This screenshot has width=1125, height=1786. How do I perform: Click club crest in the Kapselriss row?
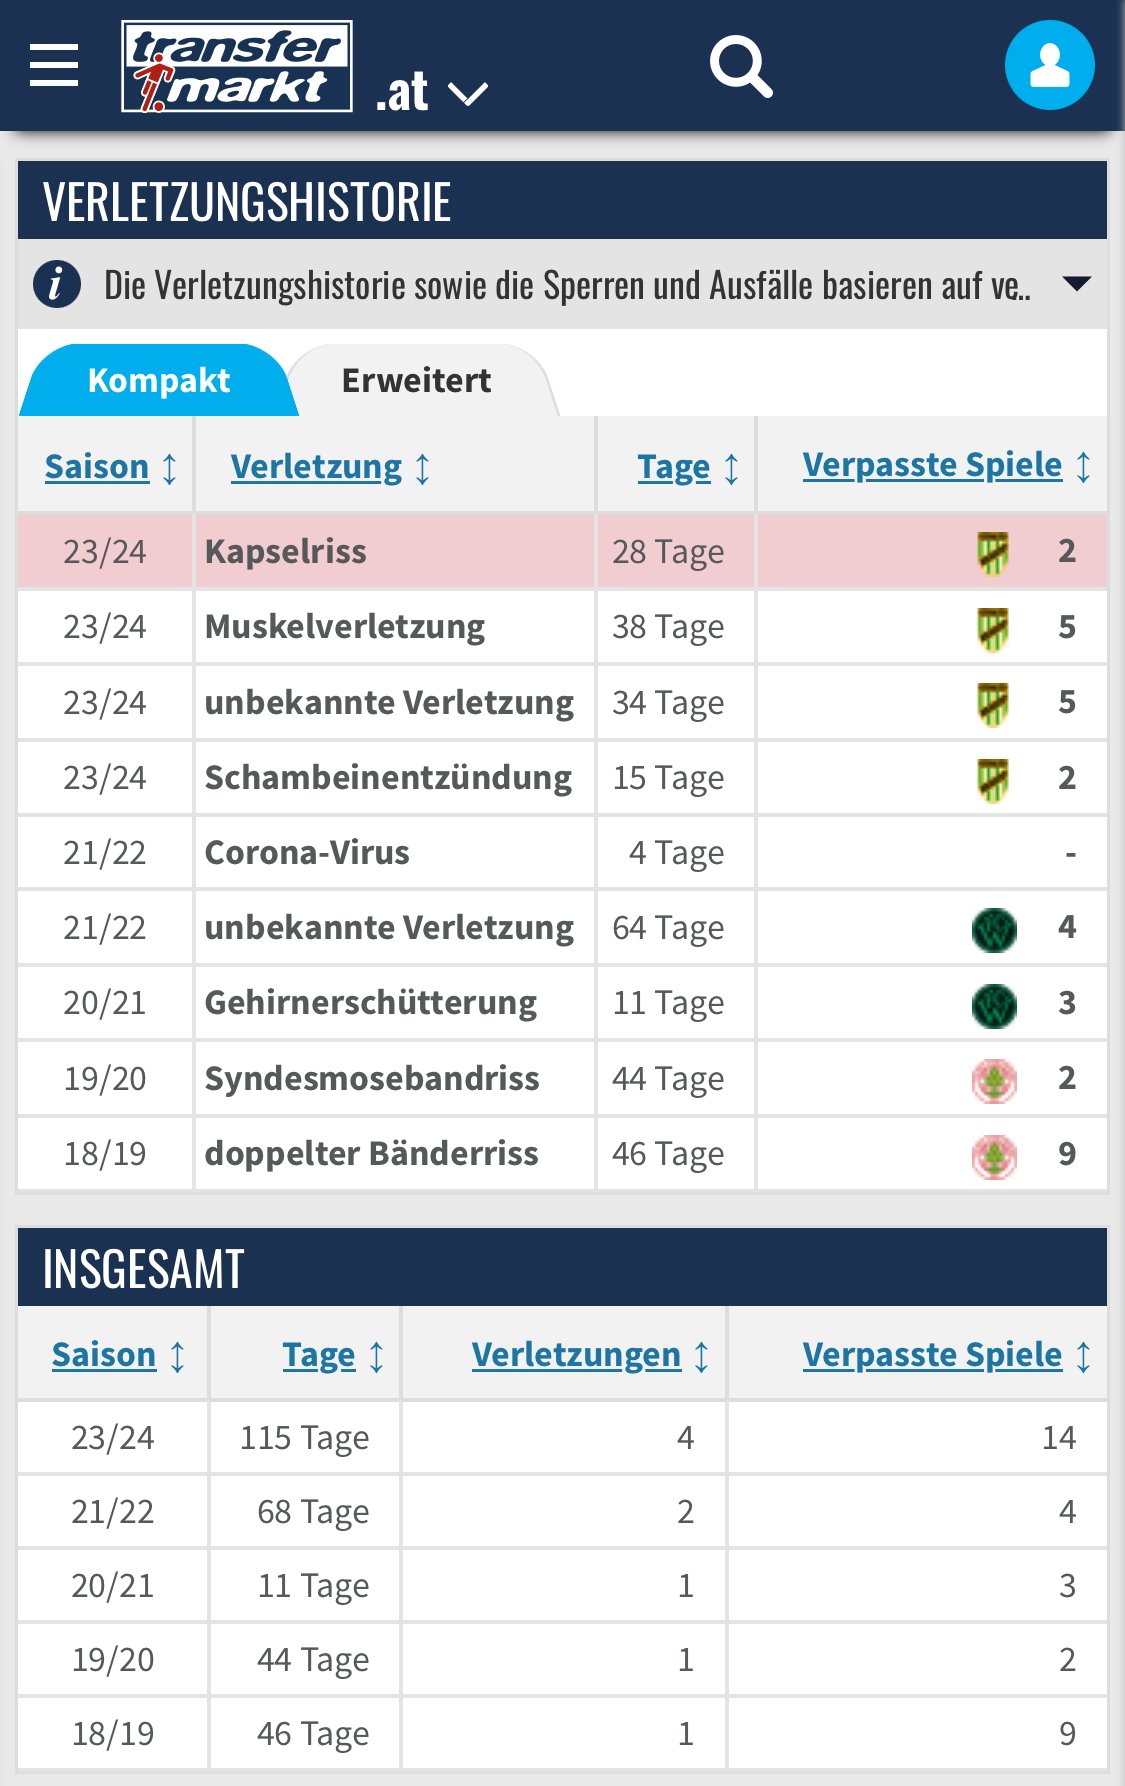993,552
